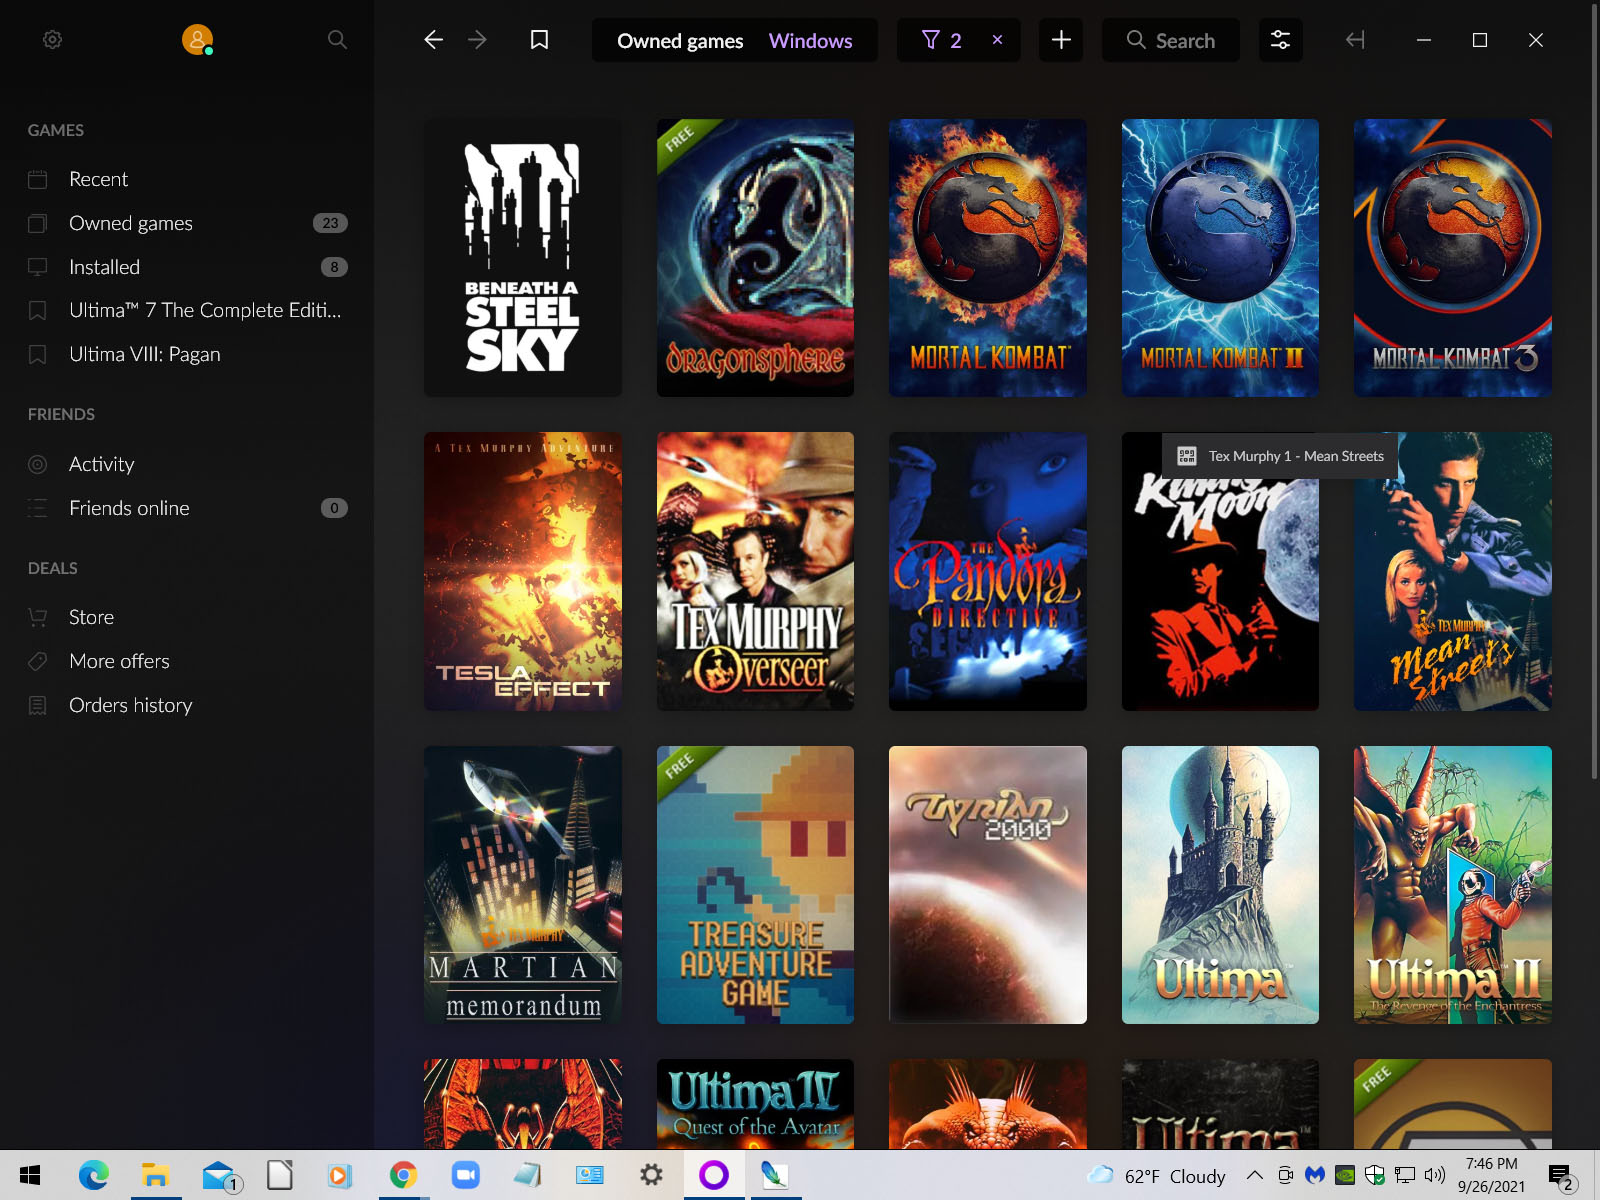Open Beneath a Steel Sky game cover
Viewport: 1600px width, 1200px height.
pyautogui.click(x=523, y=258)
